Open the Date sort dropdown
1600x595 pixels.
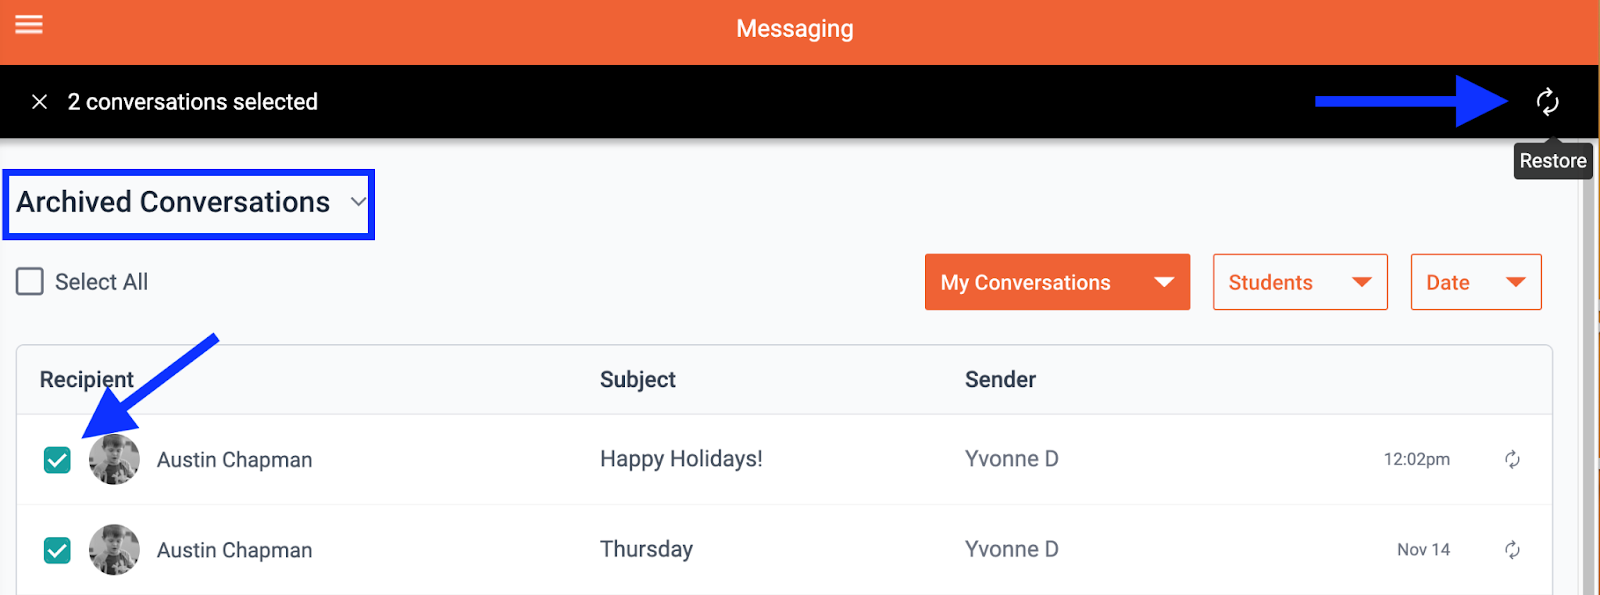(1475, 283)
